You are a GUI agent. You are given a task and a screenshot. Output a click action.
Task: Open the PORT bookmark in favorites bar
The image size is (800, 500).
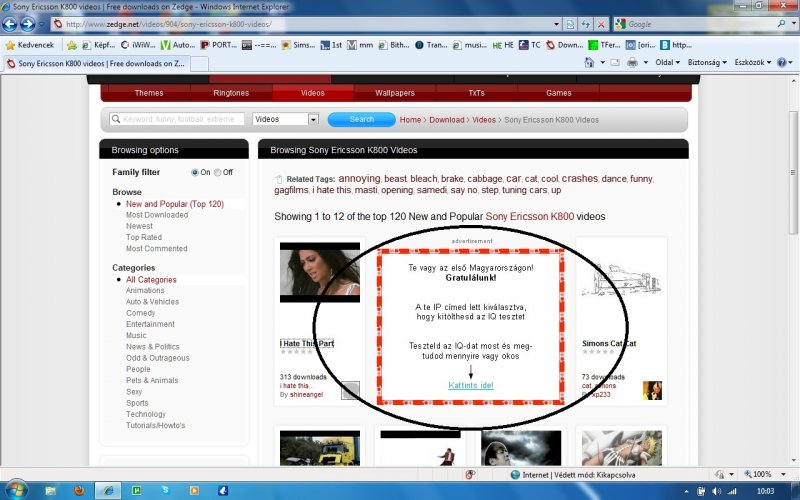218,45
